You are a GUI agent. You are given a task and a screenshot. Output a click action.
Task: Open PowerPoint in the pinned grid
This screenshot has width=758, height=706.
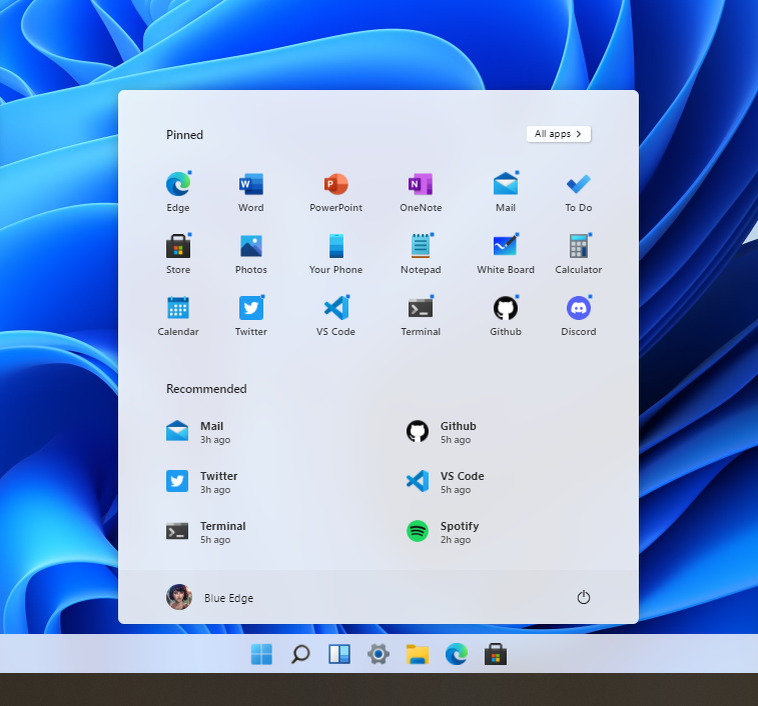point(335,191)
